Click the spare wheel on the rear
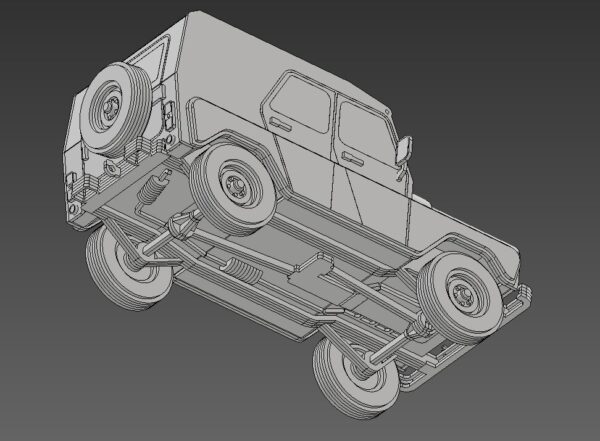Image resolution: width=600 pixels, height=441 pixels. click(112, 103)
